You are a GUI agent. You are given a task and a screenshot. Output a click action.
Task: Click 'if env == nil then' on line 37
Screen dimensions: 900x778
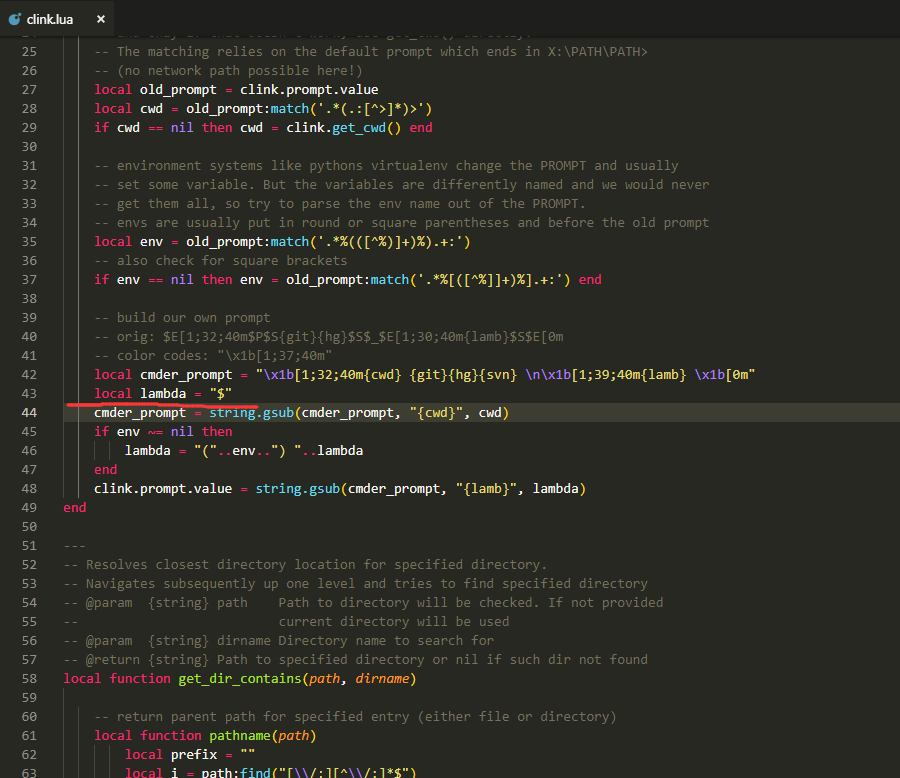[x=163, y=280]
